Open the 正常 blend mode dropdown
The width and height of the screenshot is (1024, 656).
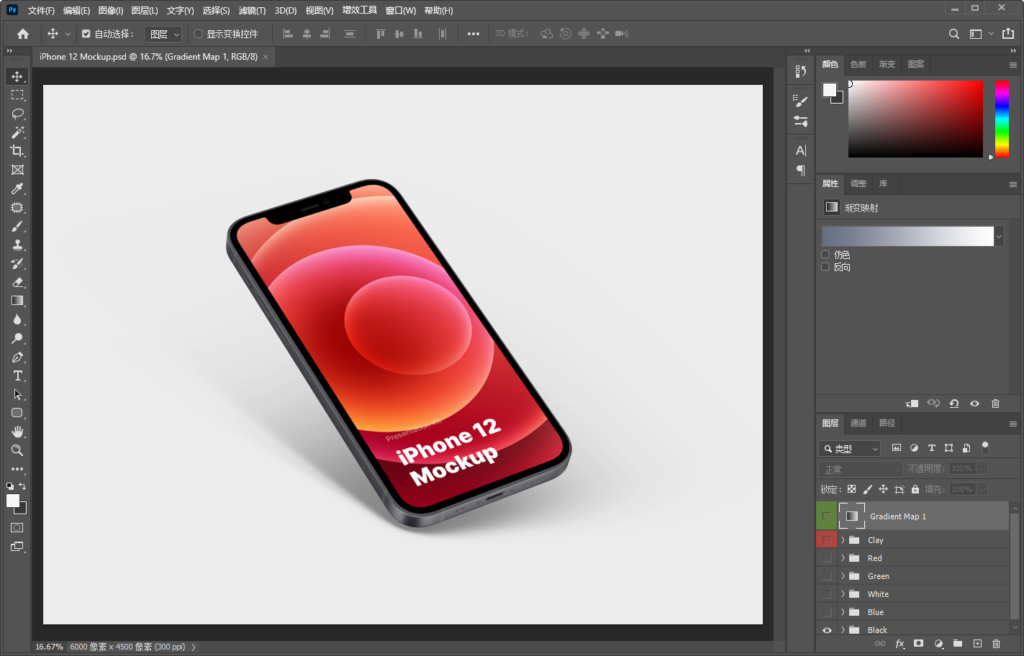coord(860,470)
